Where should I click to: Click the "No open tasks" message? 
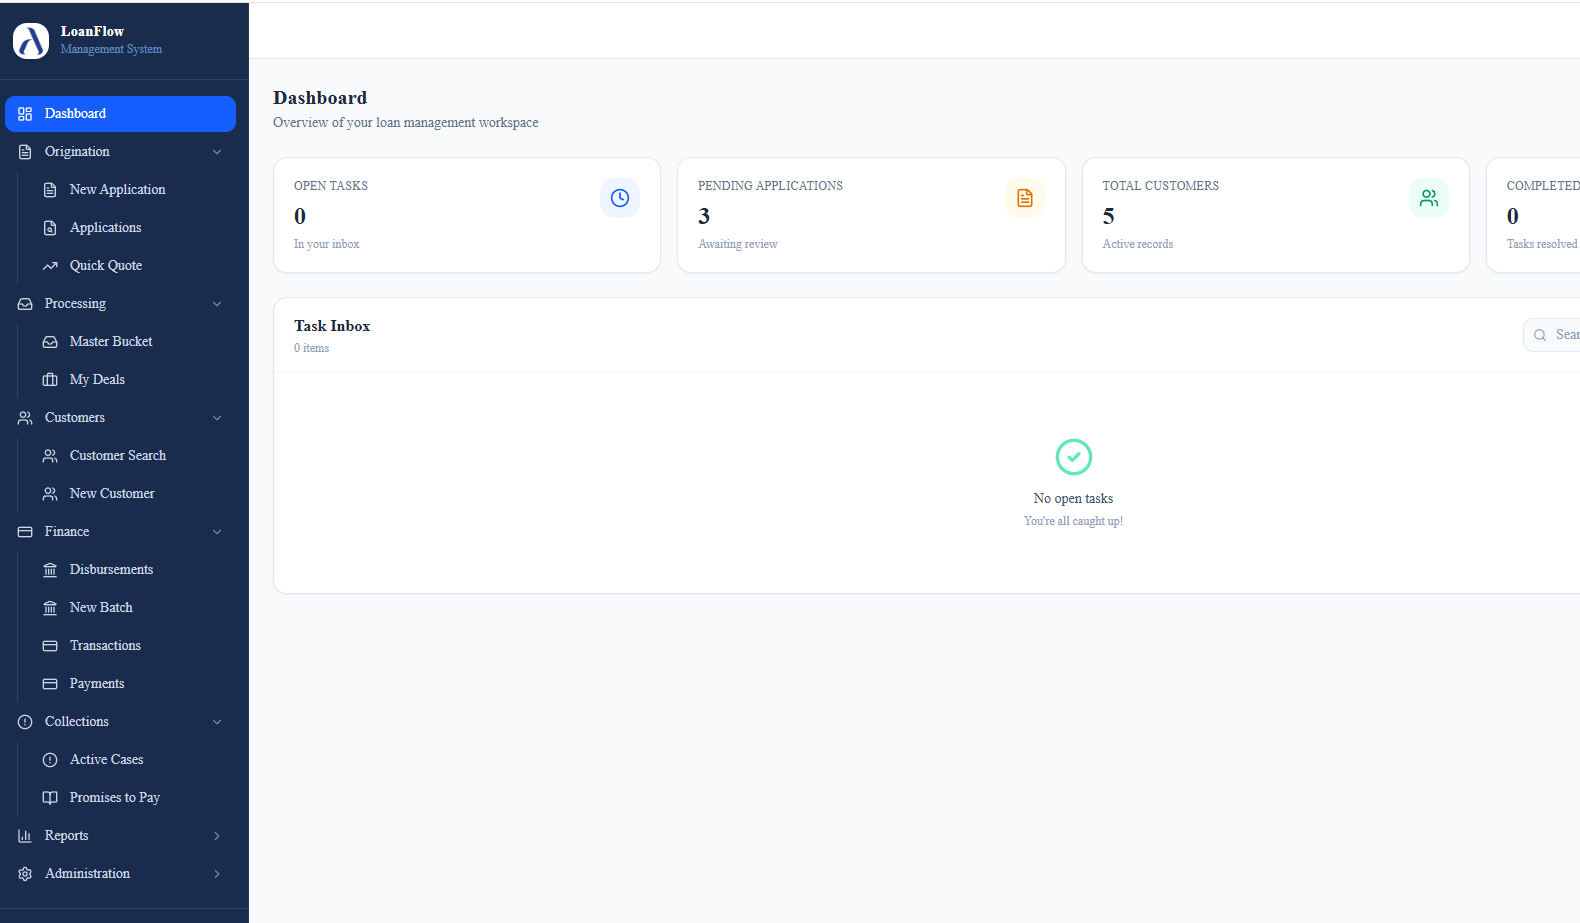tap(1073, 499)
